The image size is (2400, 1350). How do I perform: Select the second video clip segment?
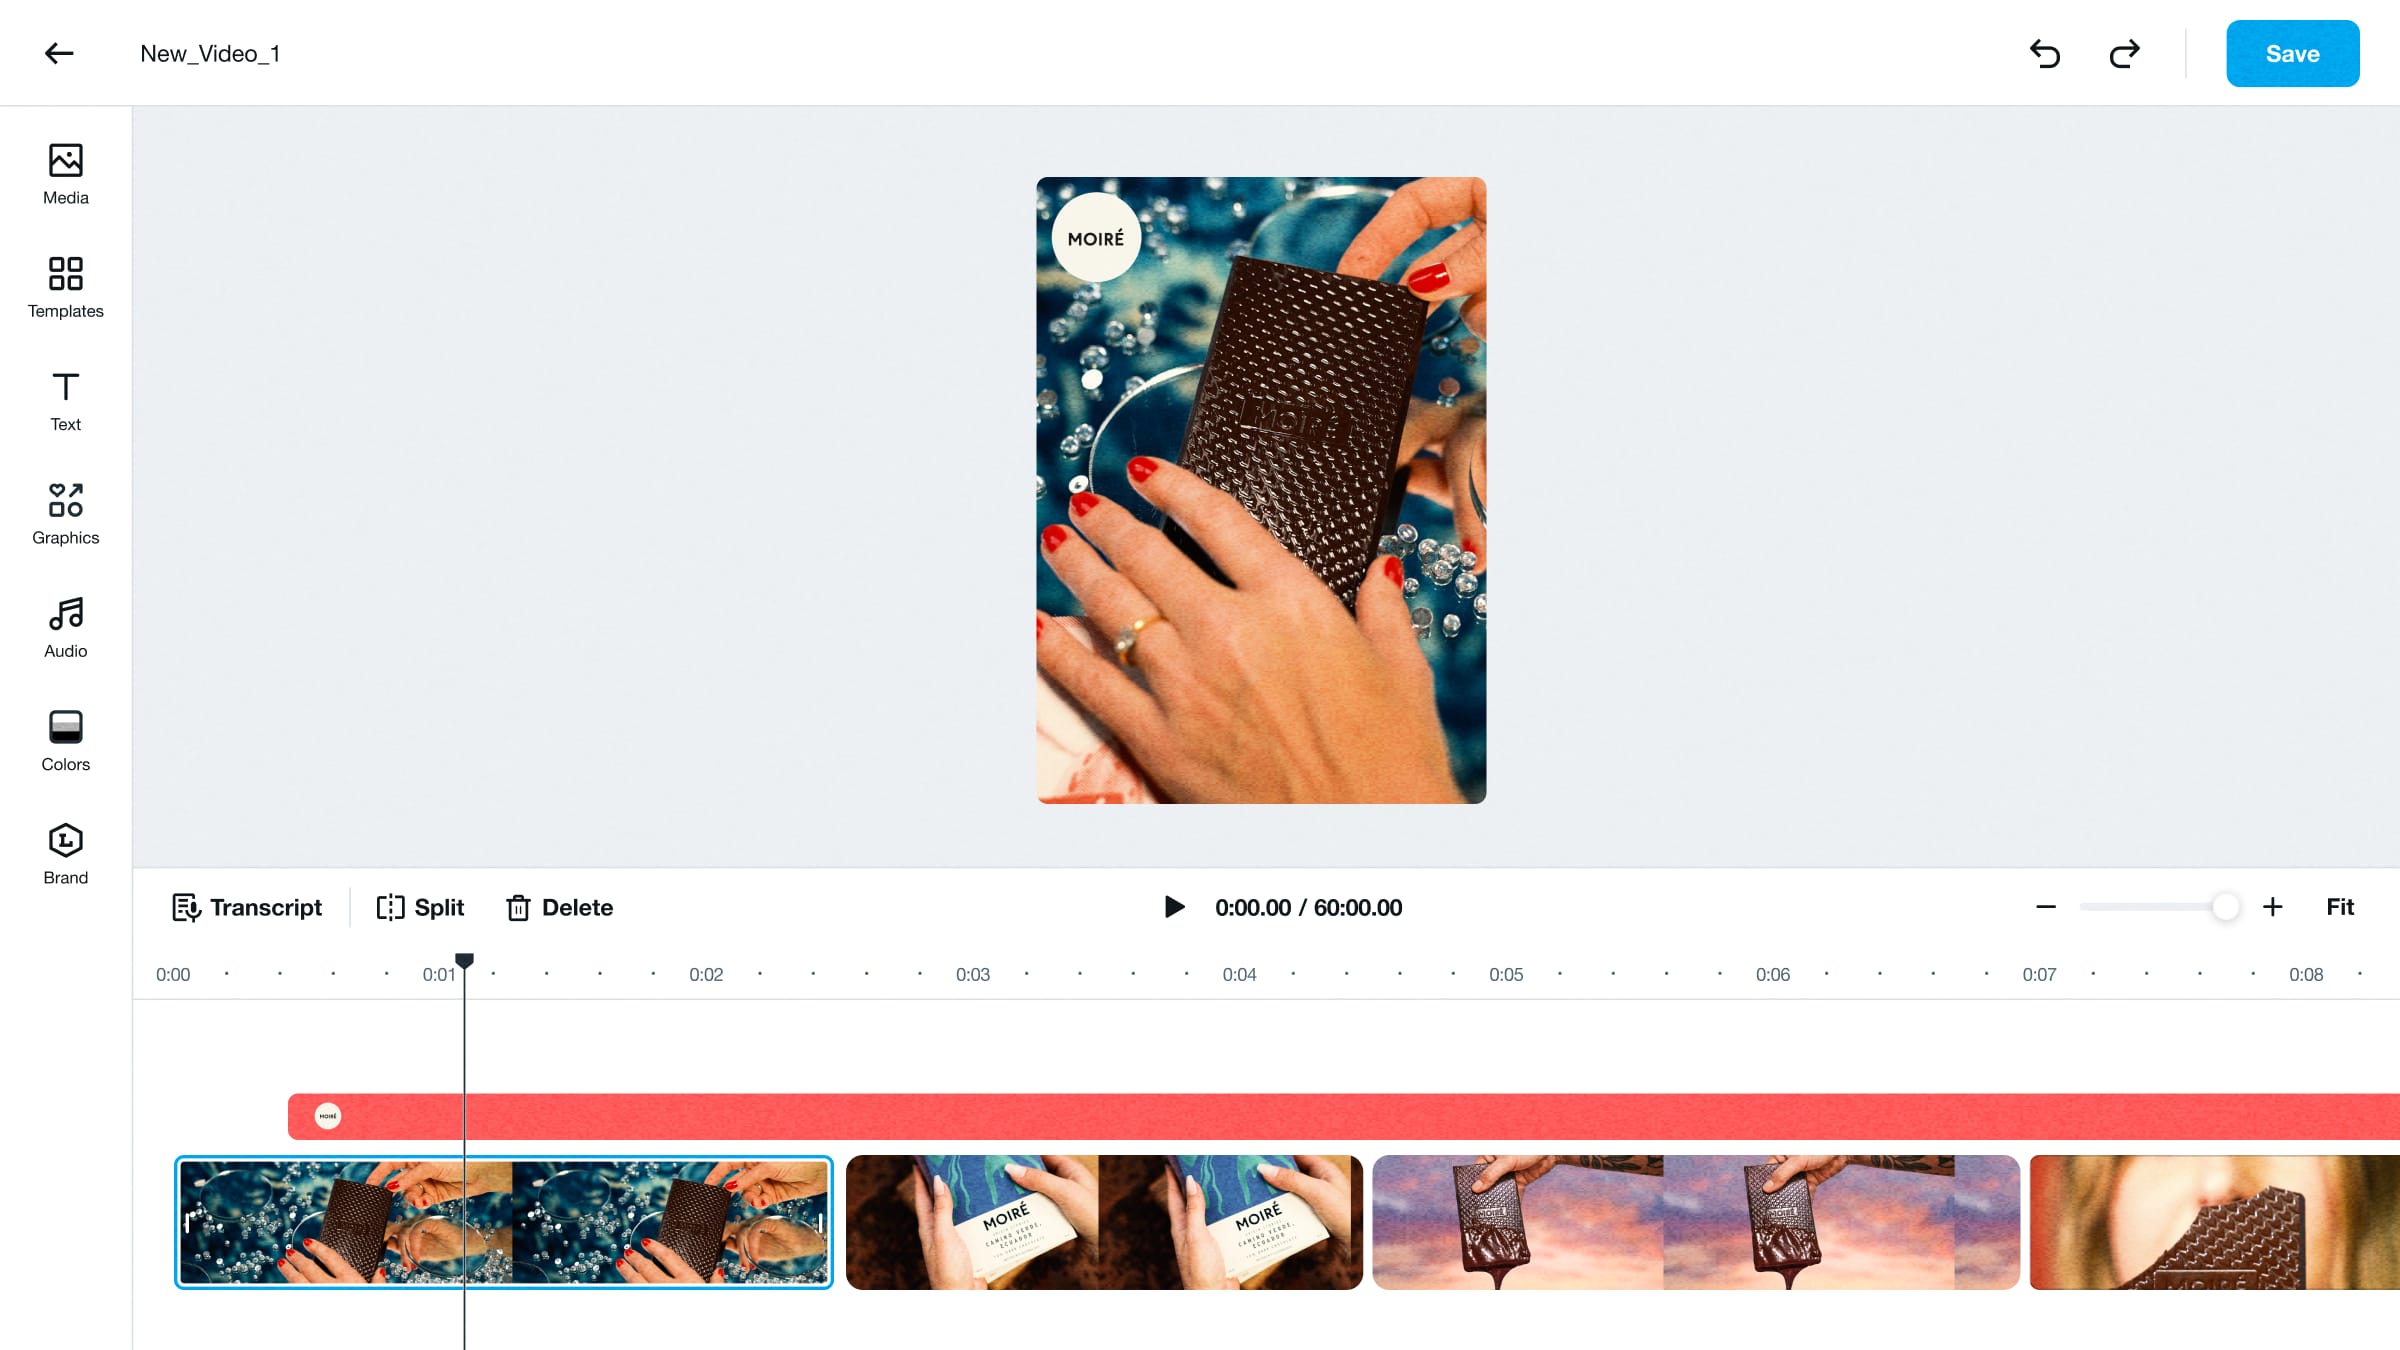(1103, 1220)
